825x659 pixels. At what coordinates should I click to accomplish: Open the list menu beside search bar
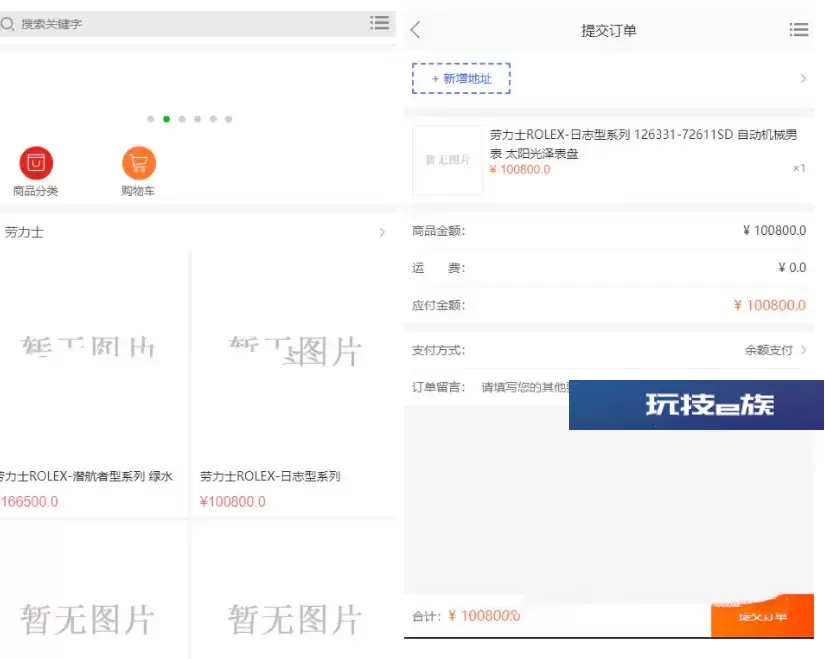pyautogui.click(x=380, y=23)
